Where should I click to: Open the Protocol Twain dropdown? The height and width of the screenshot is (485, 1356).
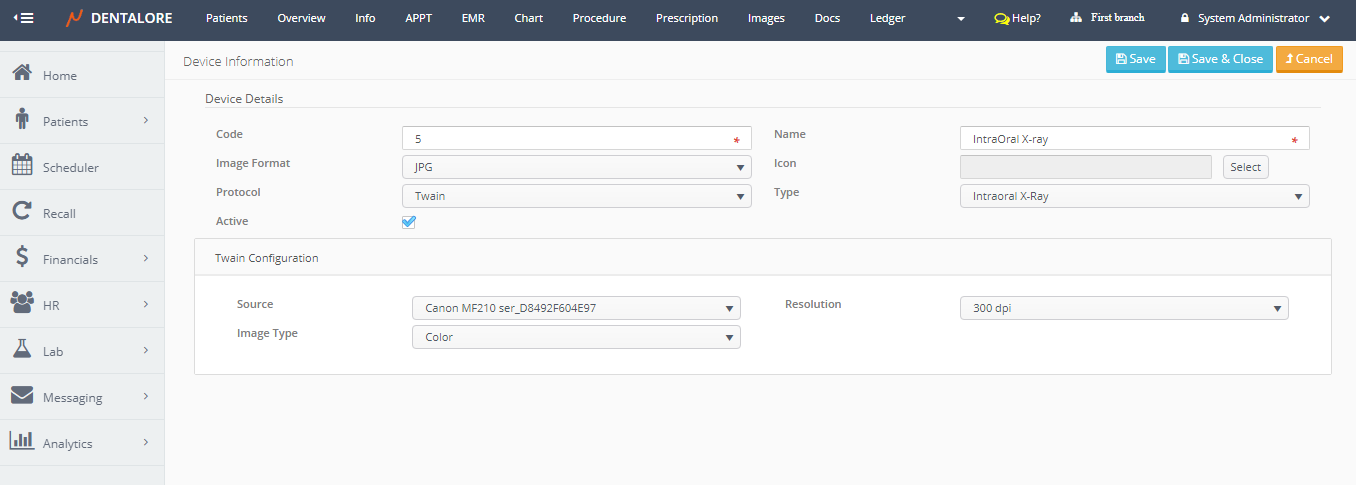click(576, 196)
